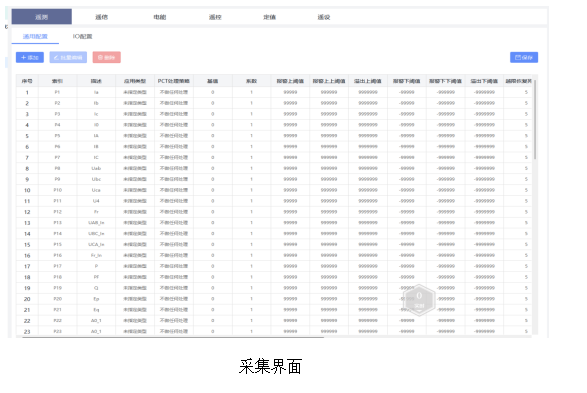The width and height of the screenshot is (587, 393).
Task: Switch to the IO配置 sub-tab
Action: pyautogui.click(x=82, y=36)
